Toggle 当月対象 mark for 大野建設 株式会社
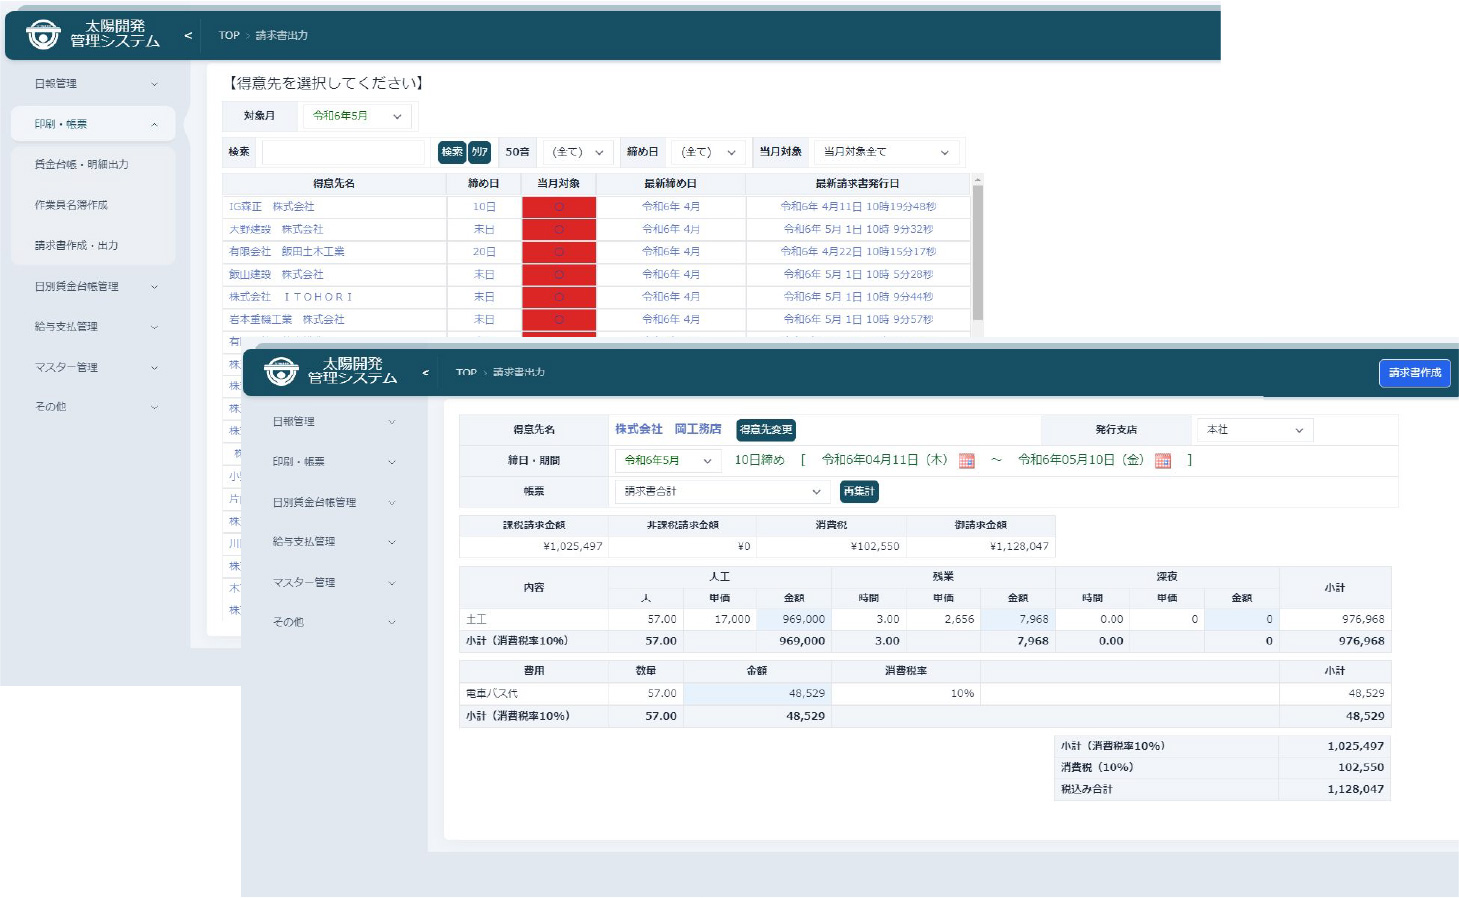This screenshot has width=1459, height=898. pyautogui.click(x=558, y=230)
